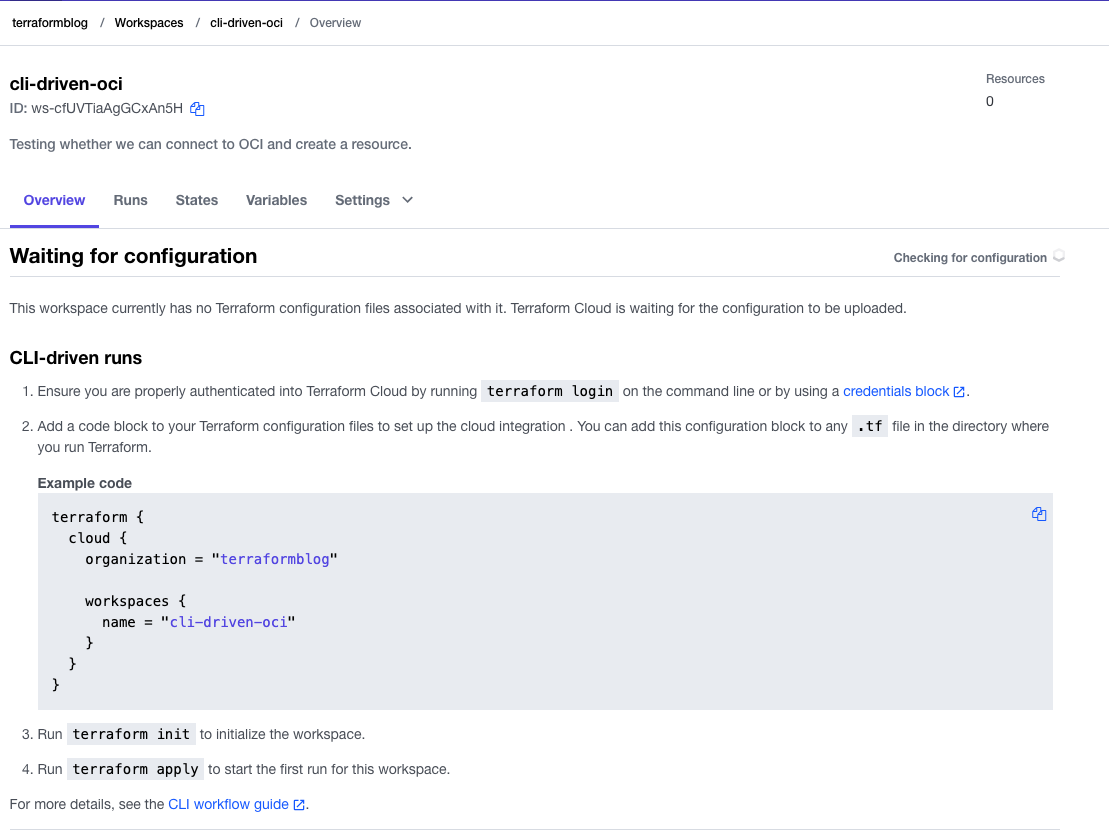Open the CLI workflow guide link
Viewport: 1109px width, 831px height.
(x=228, y=804)
